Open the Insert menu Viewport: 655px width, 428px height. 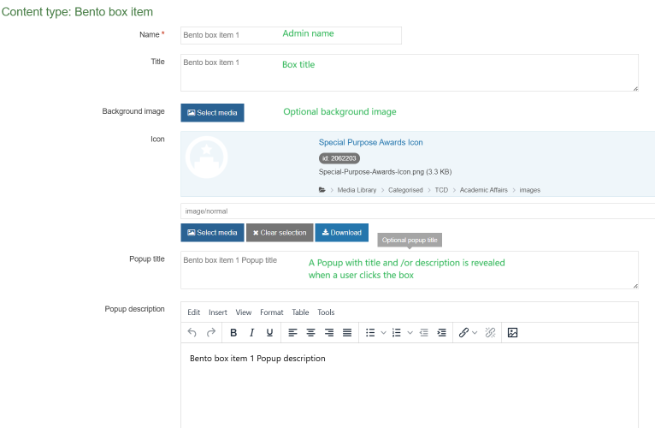click(x=218, y=312)
